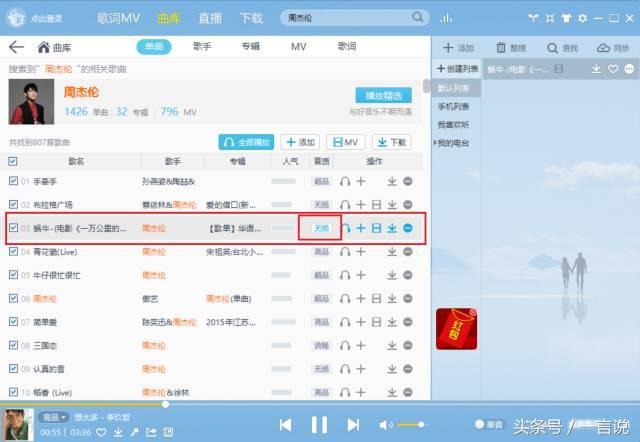Uncheck the checkbox for song 06 周杰伦
This screenshot has width=640, height=442.
click(x=13, y=298)
